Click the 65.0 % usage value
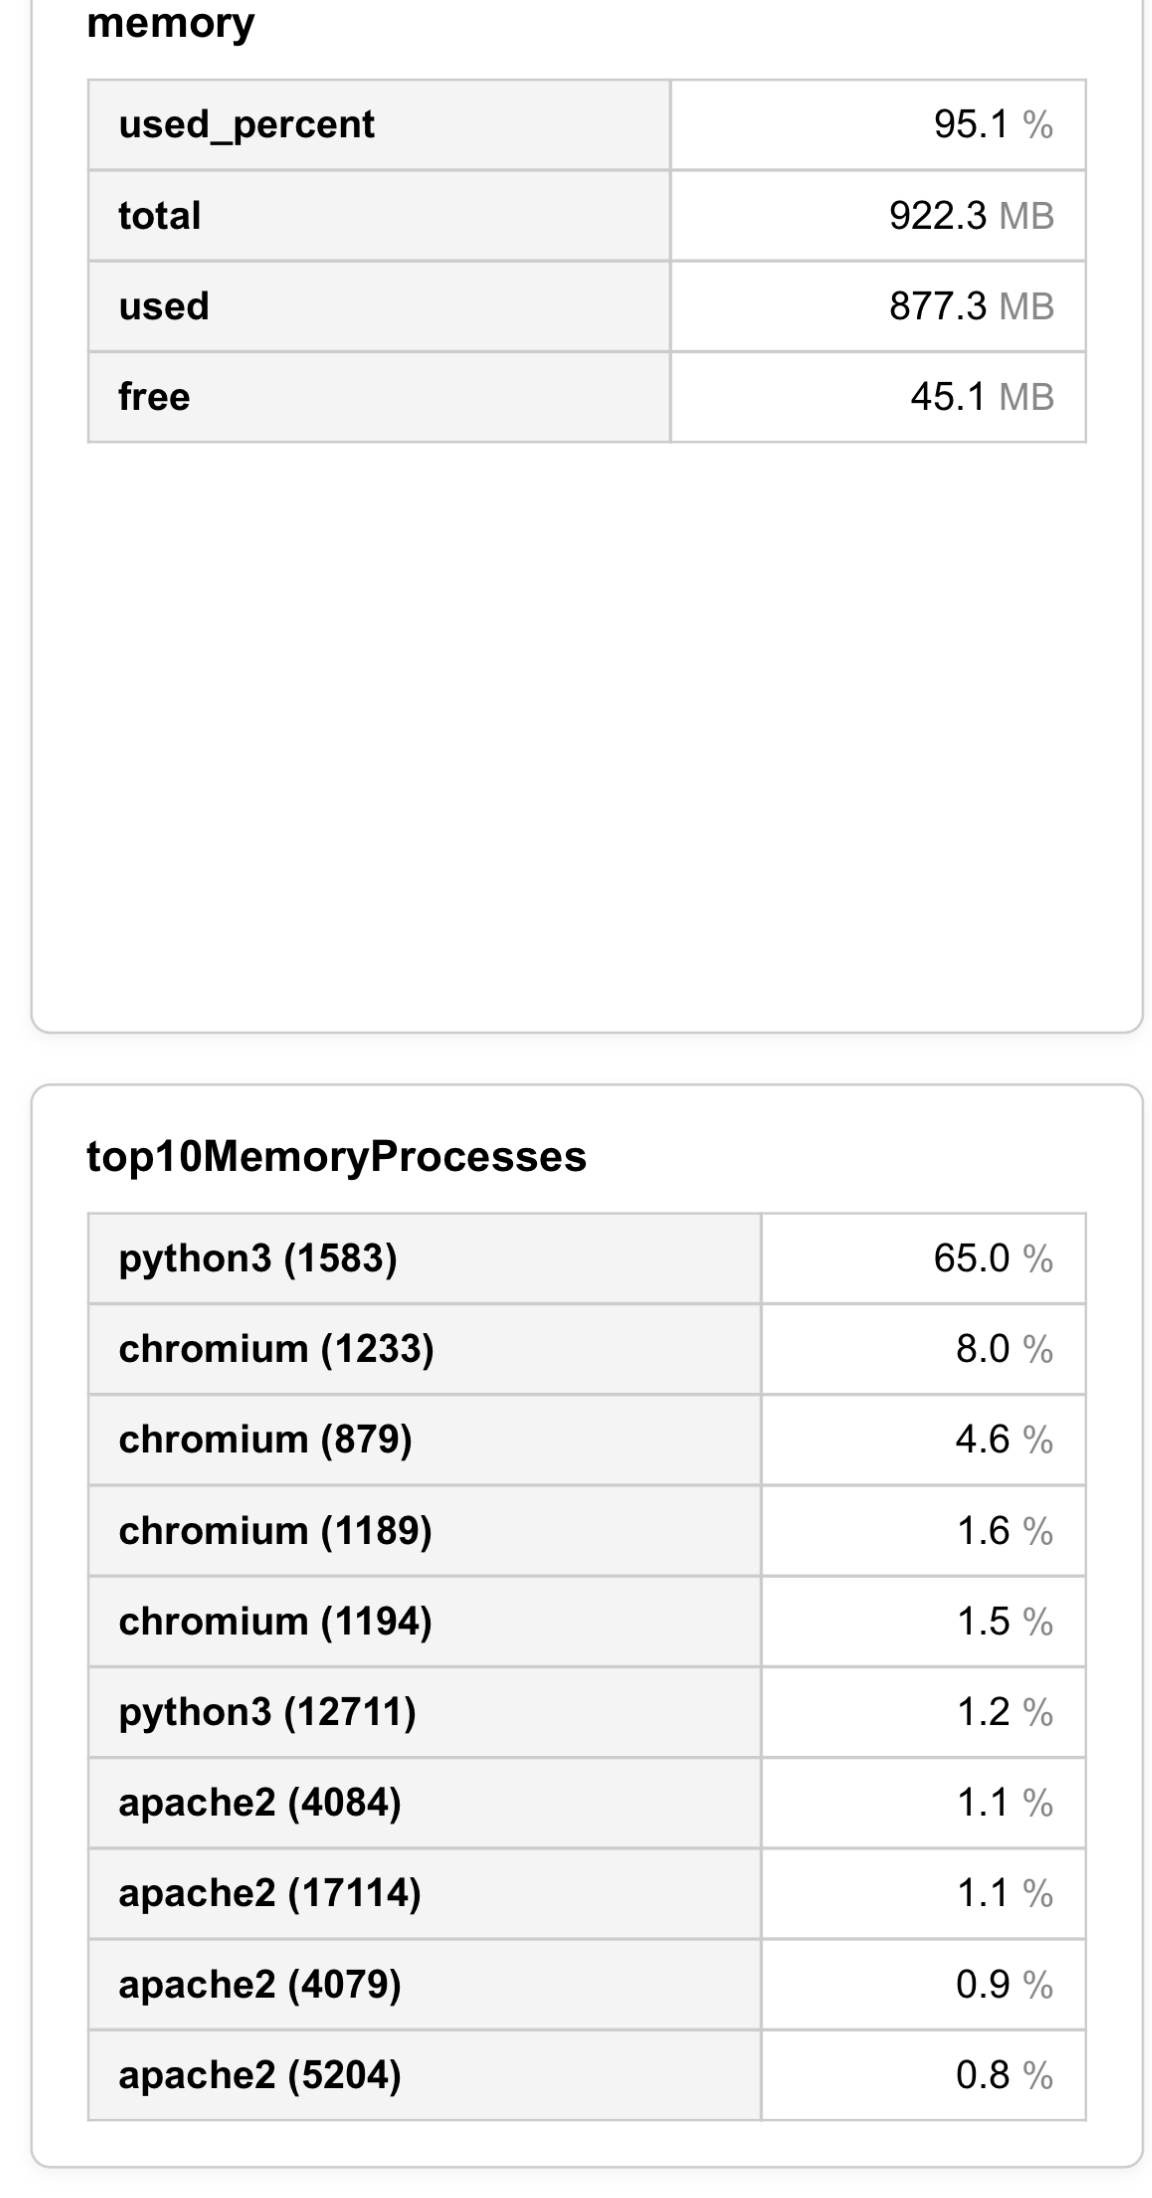This screenshot has height=2198, width=1152. [992, 1258]
